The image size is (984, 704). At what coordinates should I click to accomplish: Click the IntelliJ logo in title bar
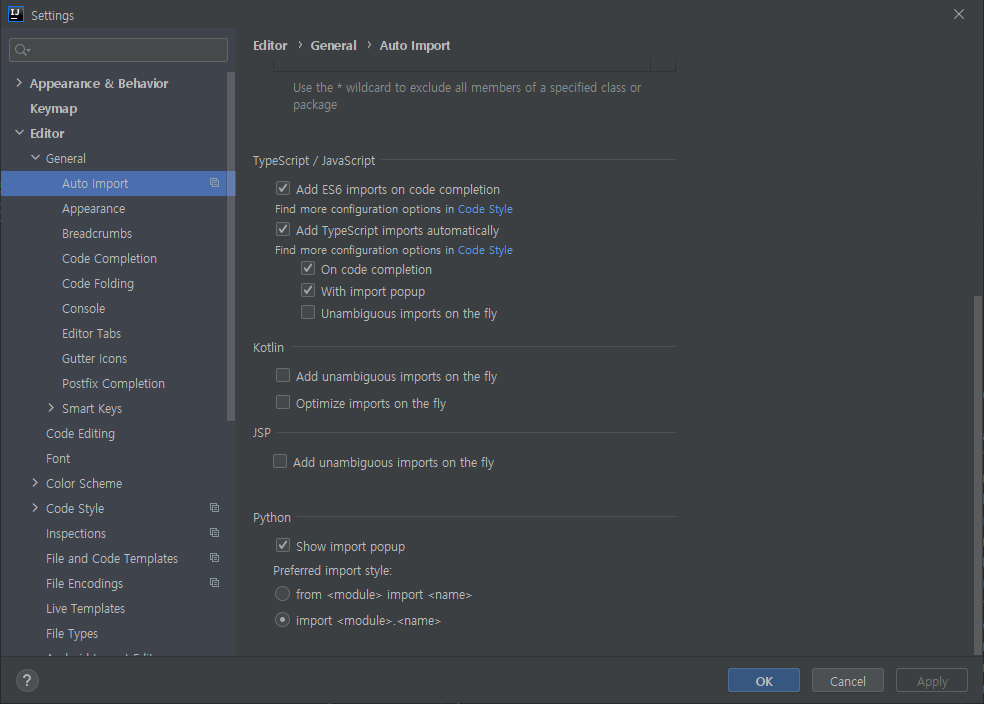click(16, 14)
